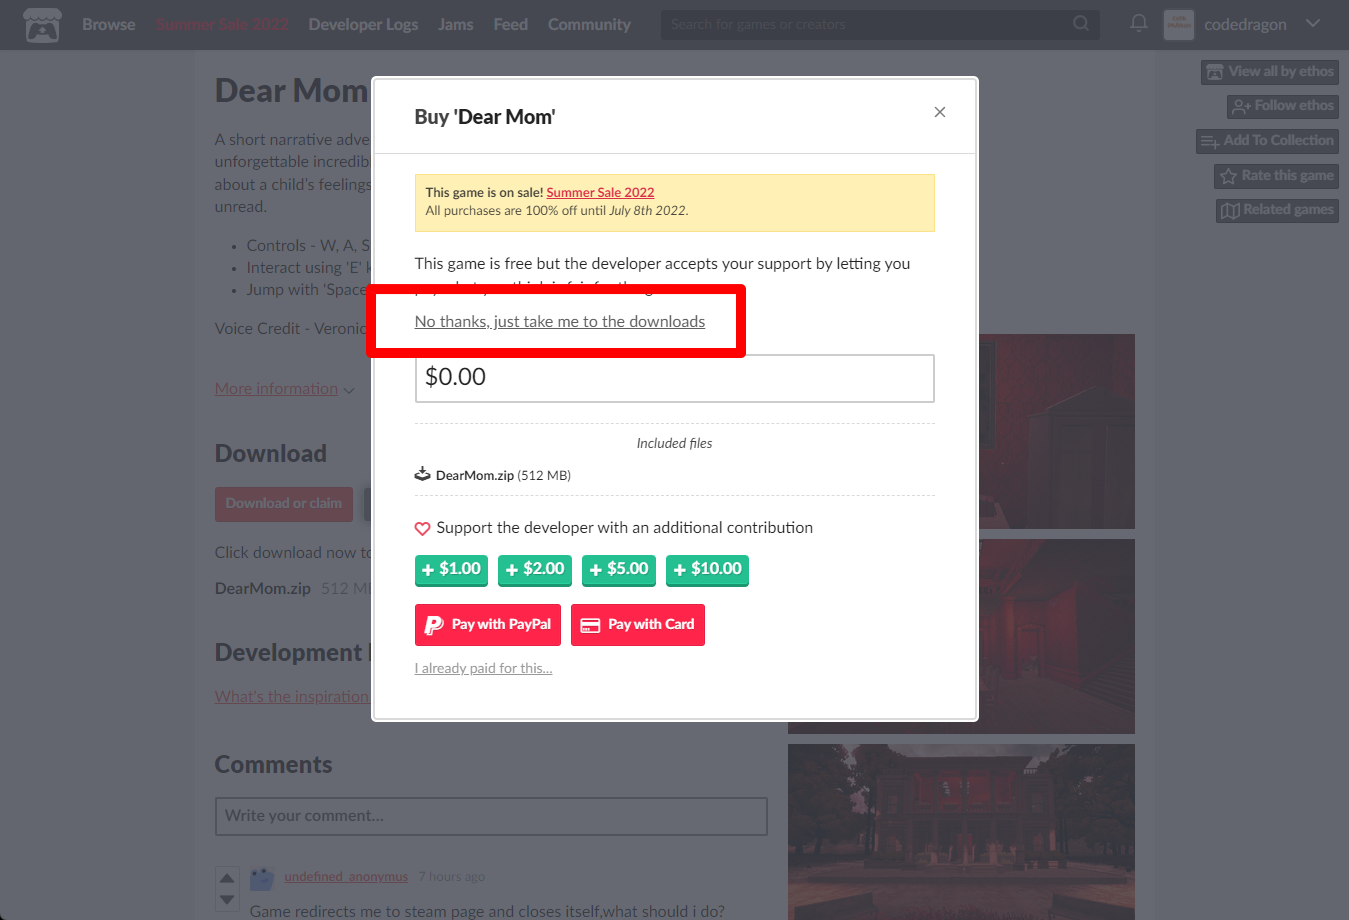Screen dimensions: 1349x920
Task: Click the DearMom.zip download icon in the dialog
Action: pos(422,474)
